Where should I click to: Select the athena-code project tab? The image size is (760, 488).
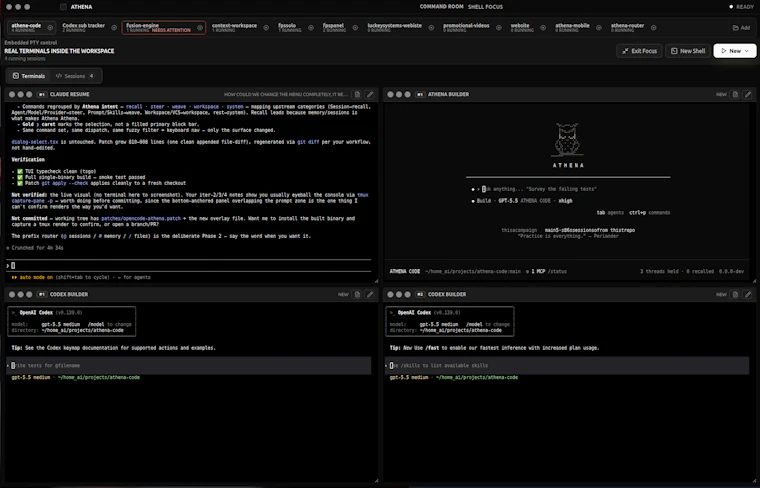[32, 28]
